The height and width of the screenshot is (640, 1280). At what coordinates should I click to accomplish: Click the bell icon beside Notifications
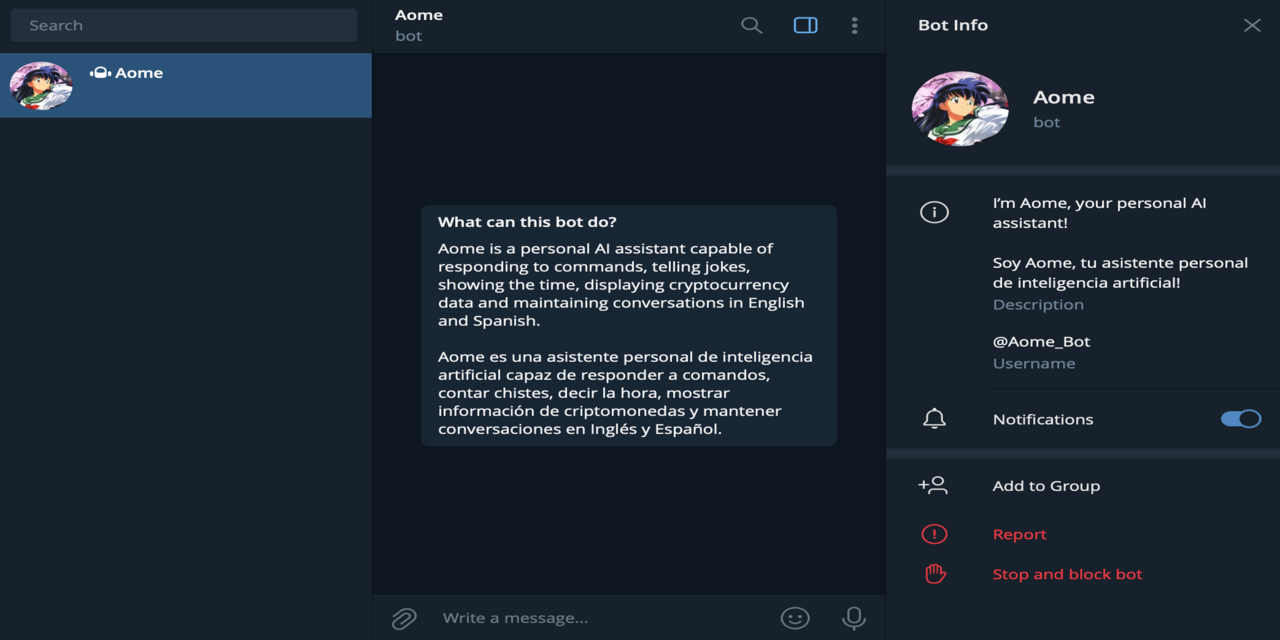click(934, 418)
